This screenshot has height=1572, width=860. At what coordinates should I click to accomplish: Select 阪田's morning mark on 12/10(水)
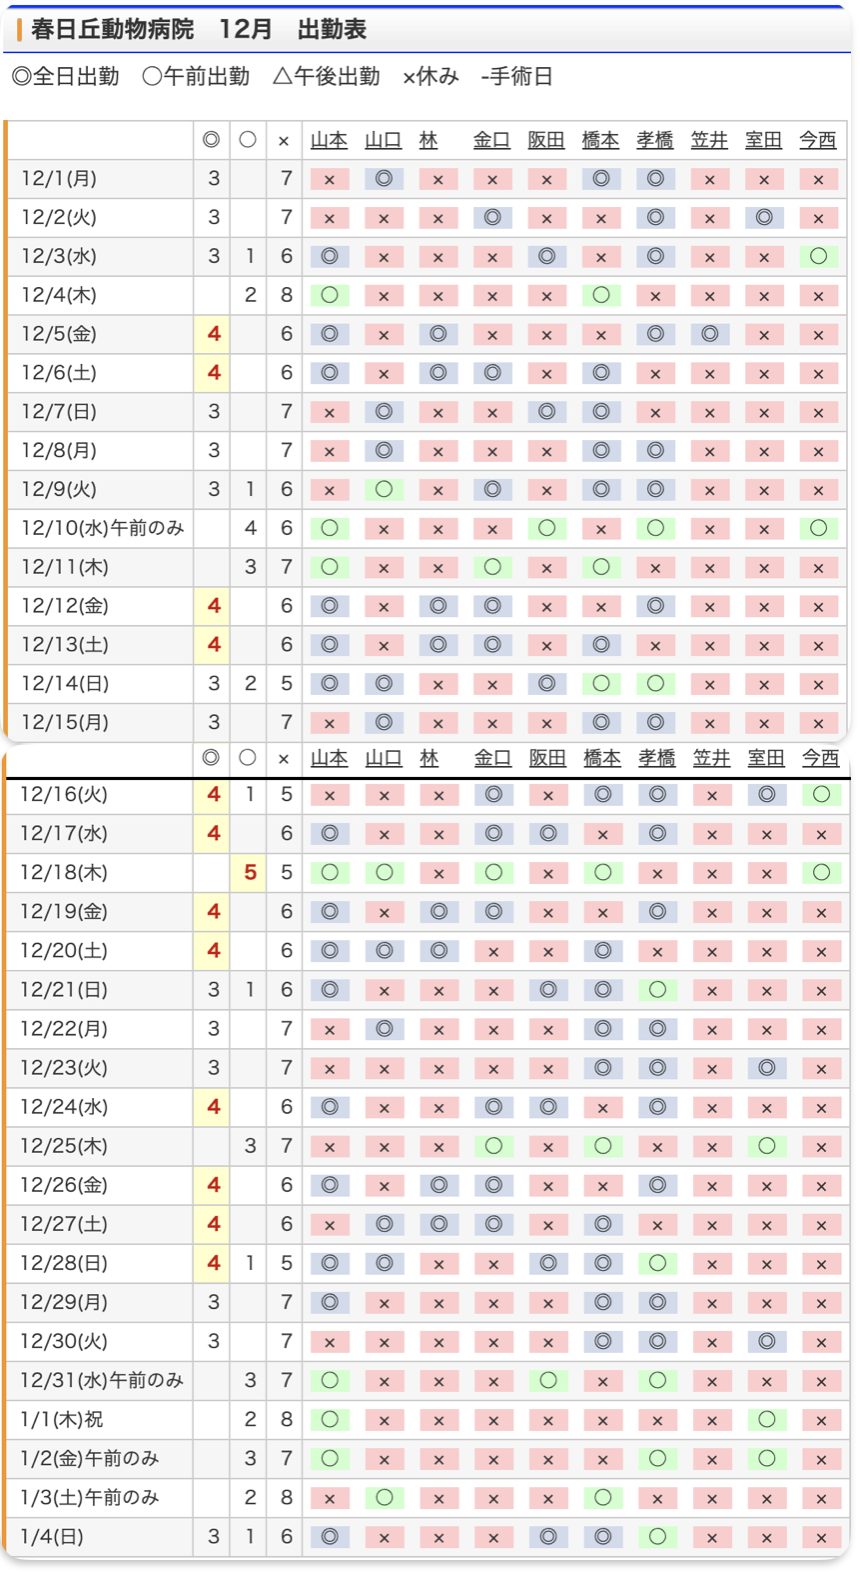click(546, 528)
